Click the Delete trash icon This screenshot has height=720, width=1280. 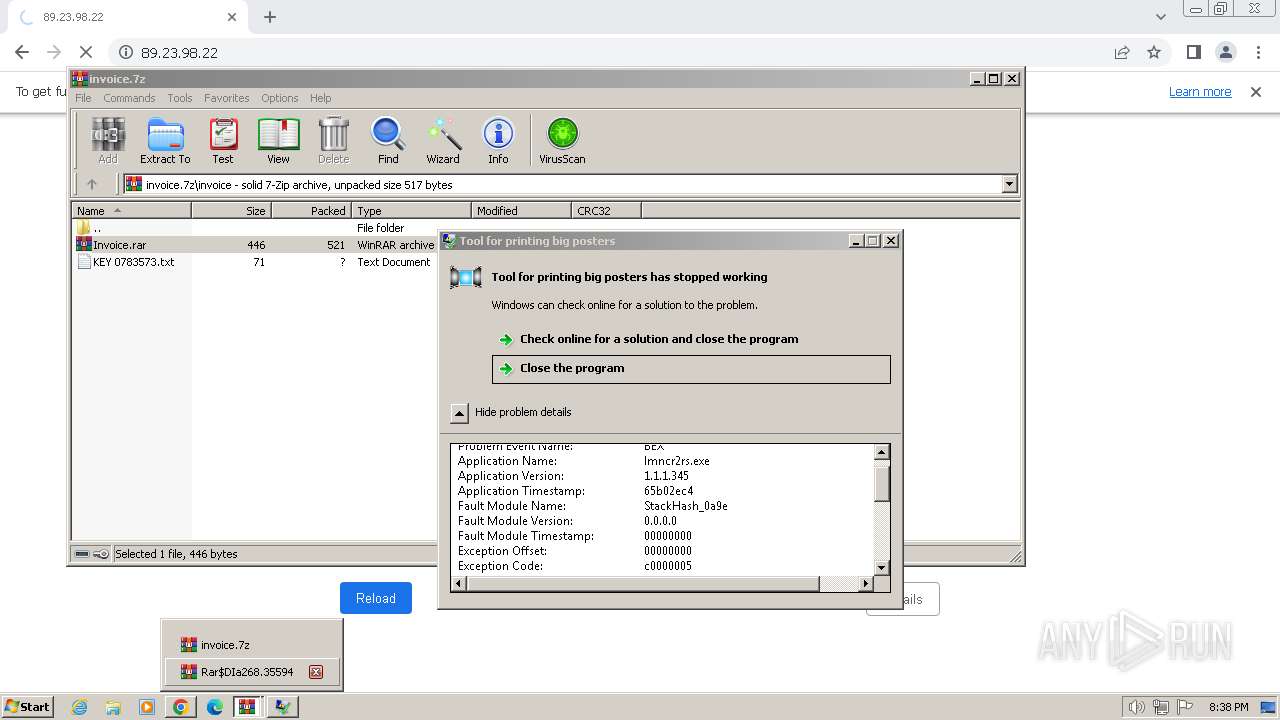pos(333,140)
